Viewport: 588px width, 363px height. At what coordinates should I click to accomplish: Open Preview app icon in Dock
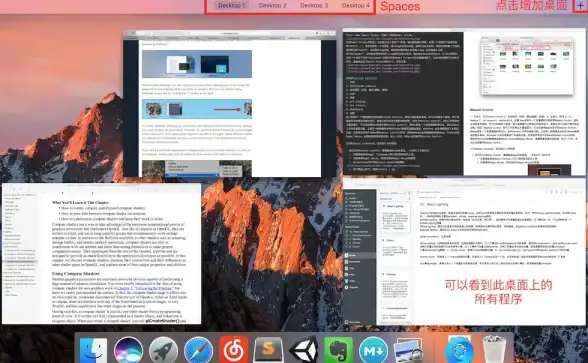click(x=408, y=350)
